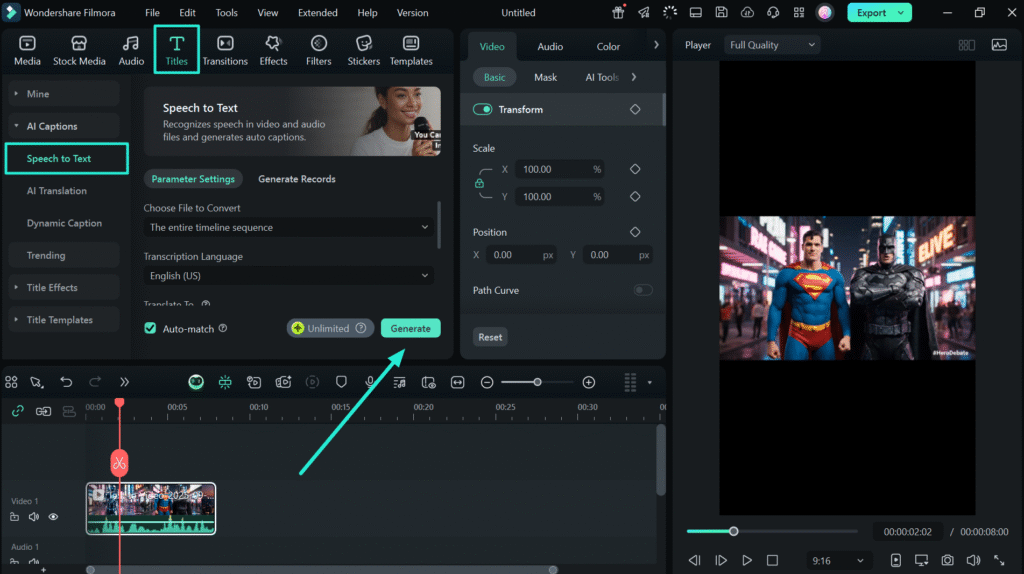This screenshot has height=574, width=1024.
Task: Take a snapshot with the camera icon
Action: [x=947, y=561]
